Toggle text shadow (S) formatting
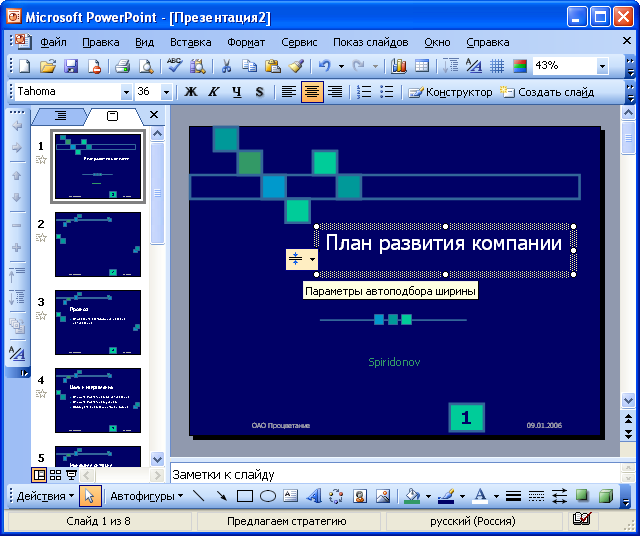Viewport: 640px width, 536px height. tap(260, 92)
